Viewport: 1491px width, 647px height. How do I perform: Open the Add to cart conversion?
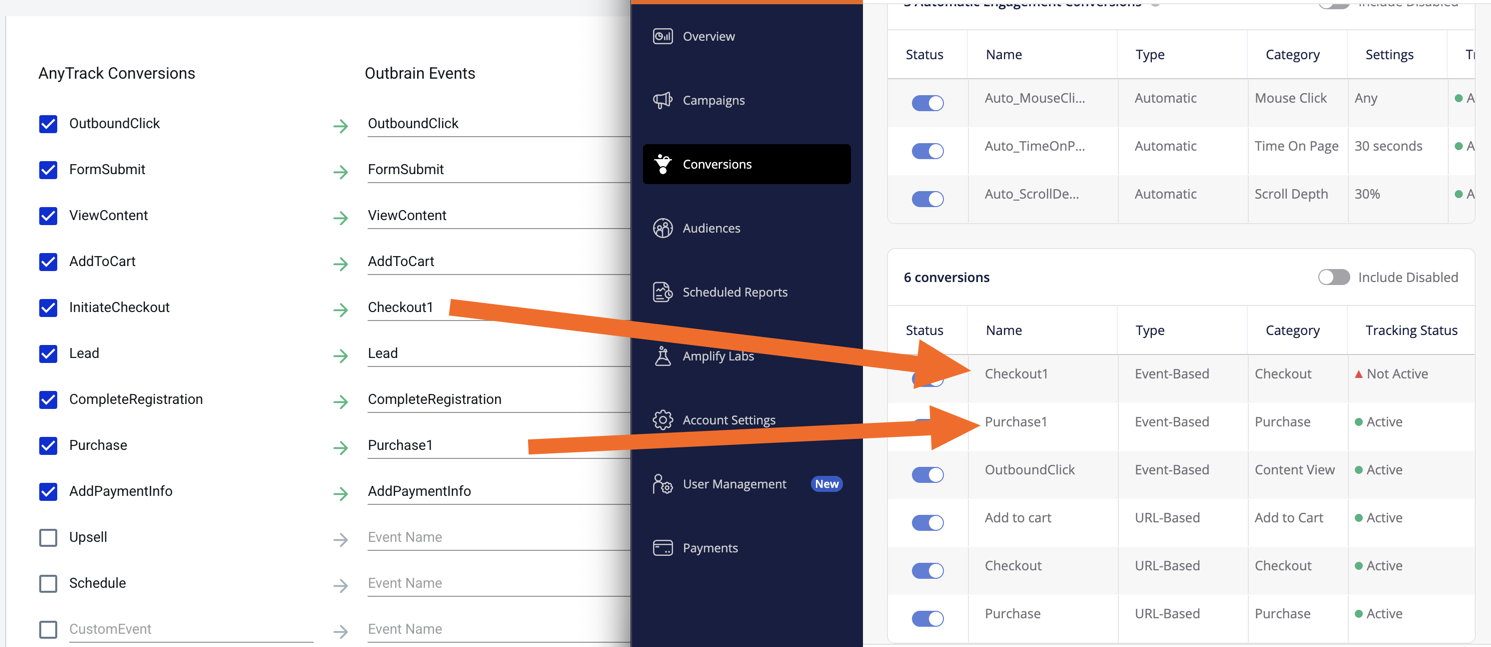coord(1018,518)
